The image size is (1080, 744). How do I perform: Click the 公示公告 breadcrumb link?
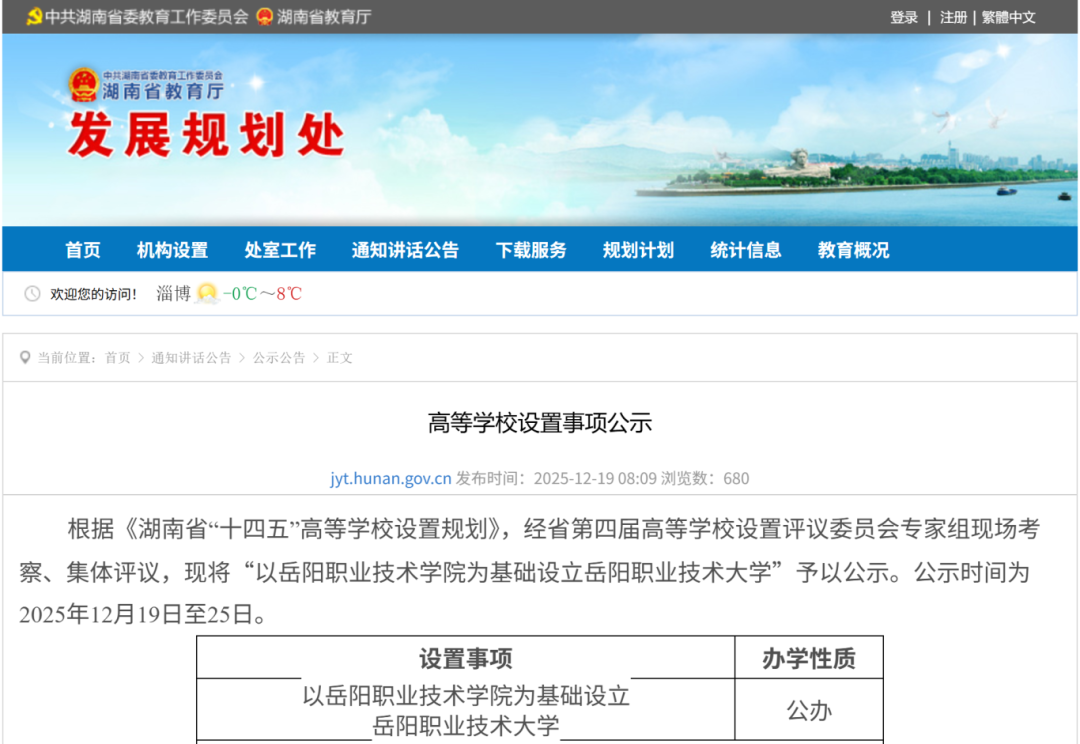pos(279,358)
